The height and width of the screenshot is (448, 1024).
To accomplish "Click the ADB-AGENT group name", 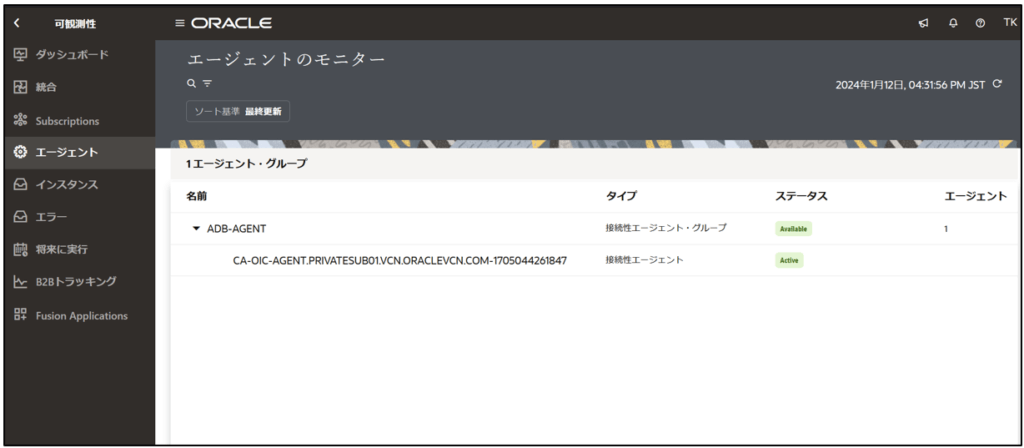I will [236, 229].
